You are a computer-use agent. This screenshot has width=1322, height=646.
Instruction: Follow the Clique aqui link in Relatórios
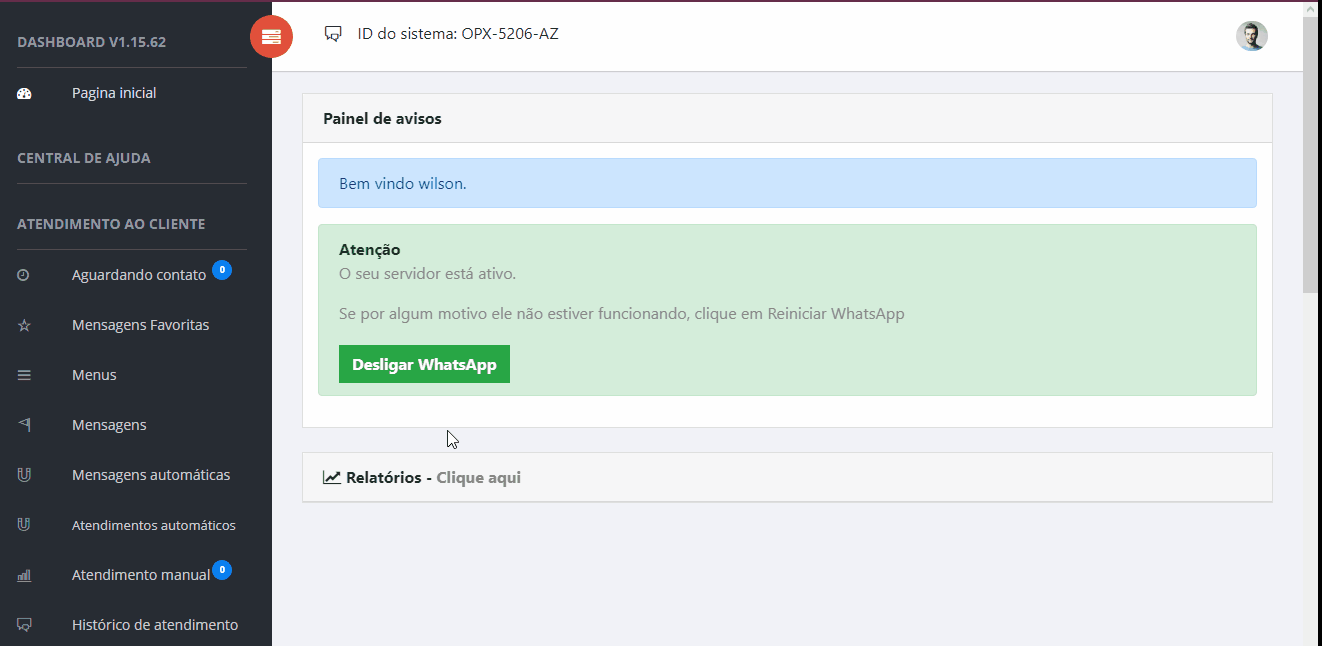point(478,477)
